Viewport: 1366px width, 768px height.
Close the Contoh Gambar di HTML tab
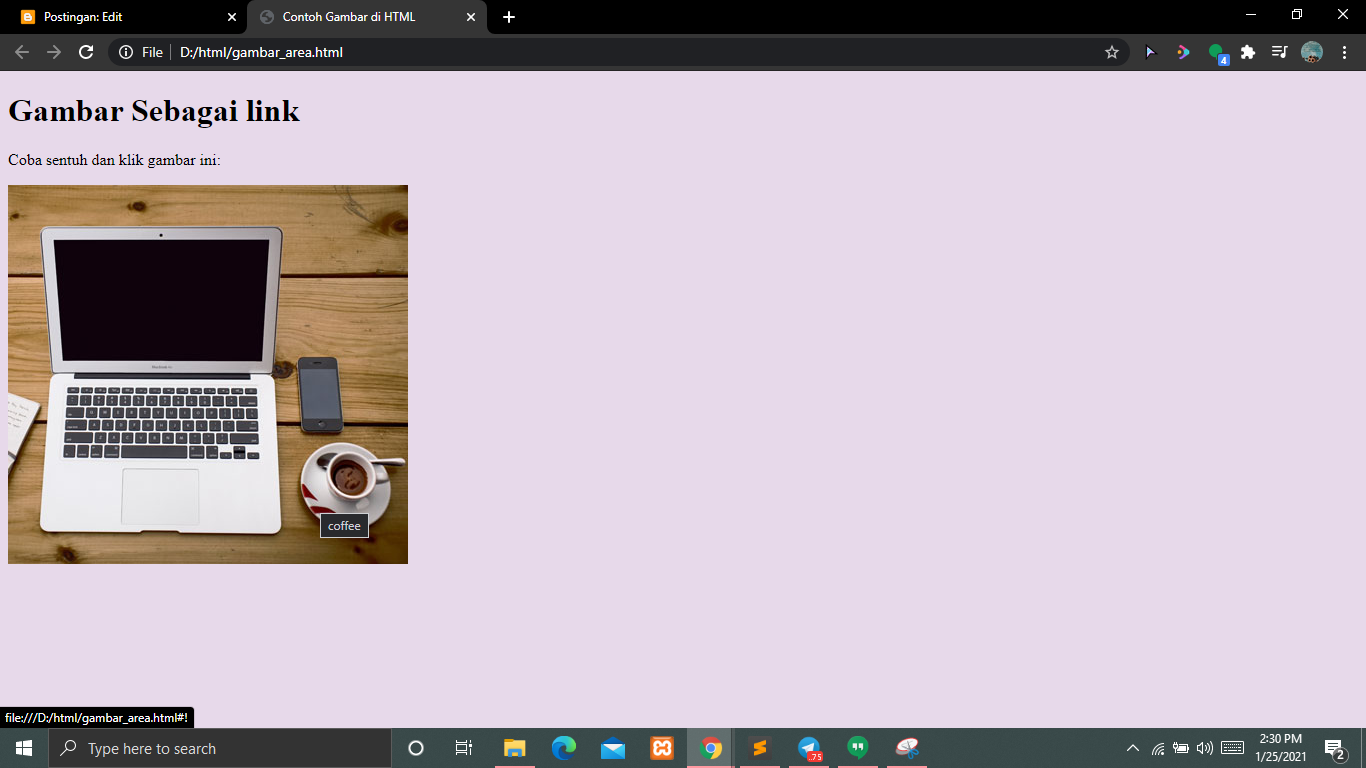pyautogui.click(x=471, y=17)
